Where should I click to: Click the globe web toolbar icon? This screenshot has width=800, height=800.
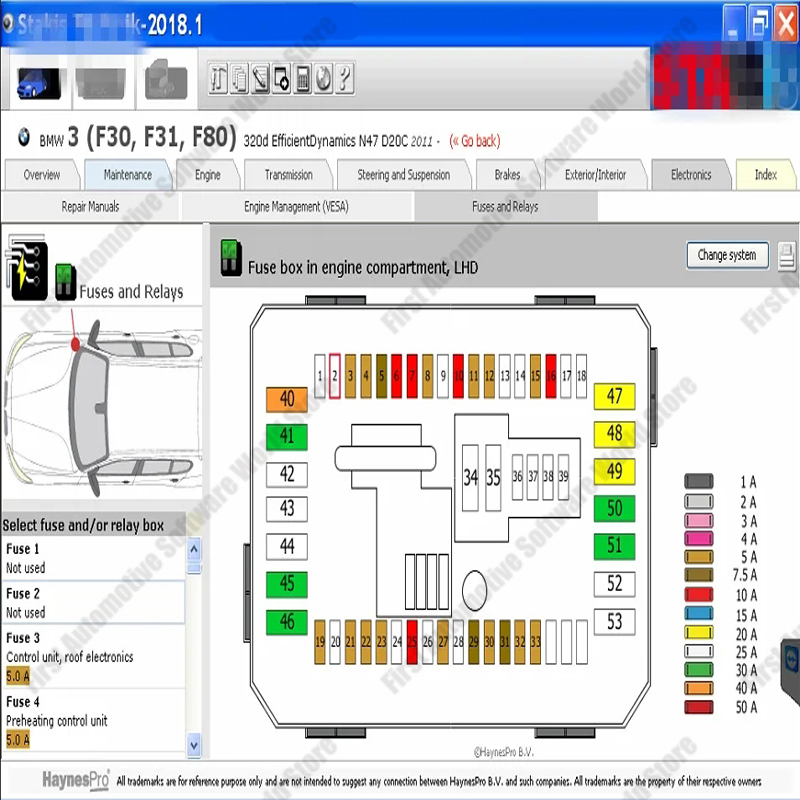323,78
